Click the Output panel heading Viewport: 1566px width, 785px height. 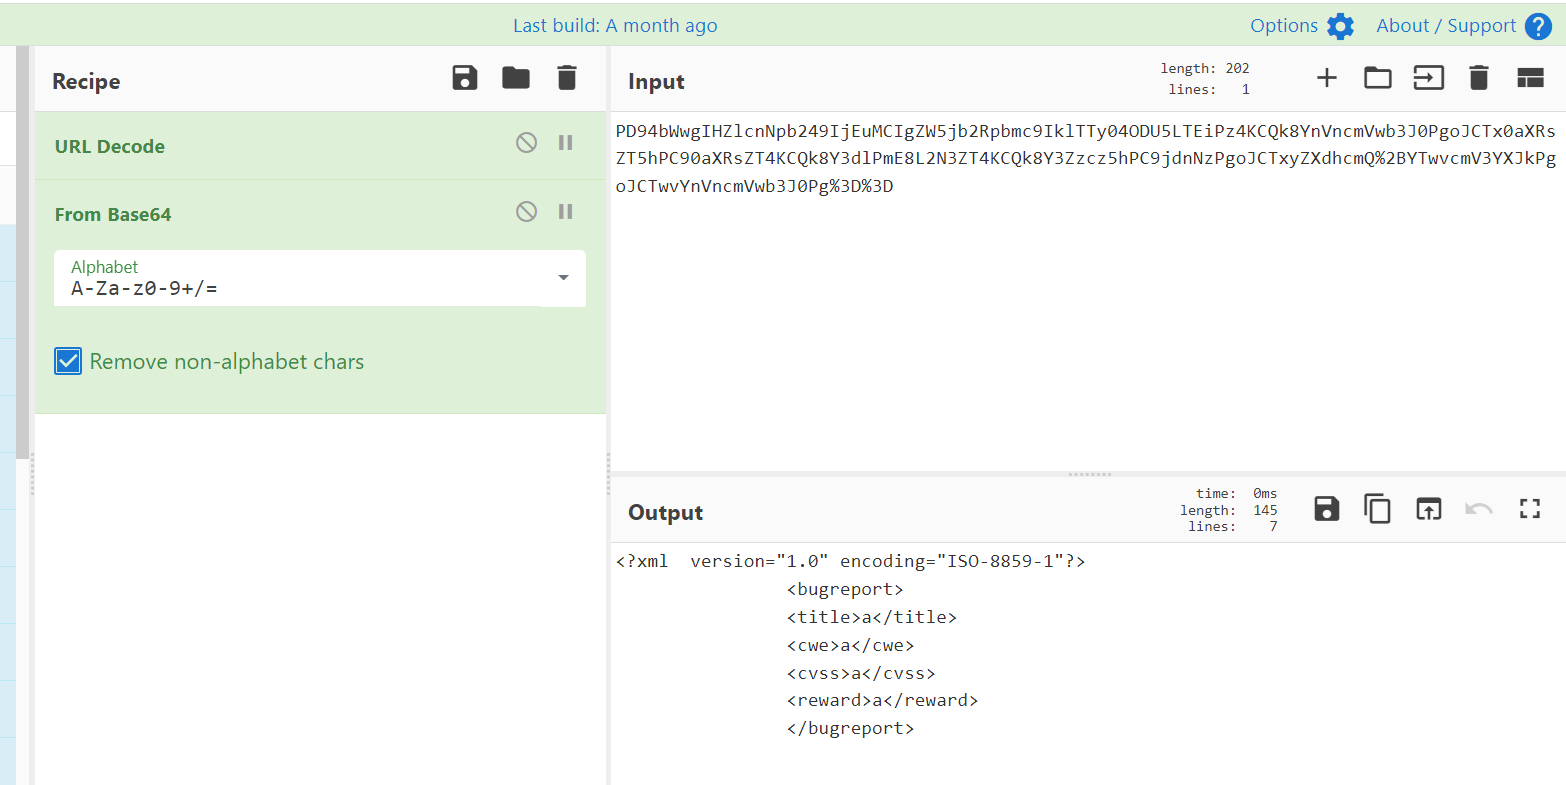pyautogui.click(x=665, y=513)
